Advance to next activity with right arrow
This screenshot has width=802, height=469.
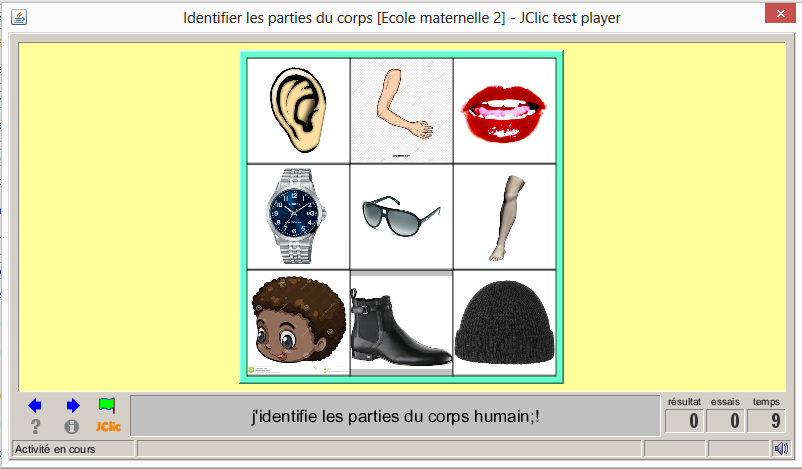click(x=73, y=406)
